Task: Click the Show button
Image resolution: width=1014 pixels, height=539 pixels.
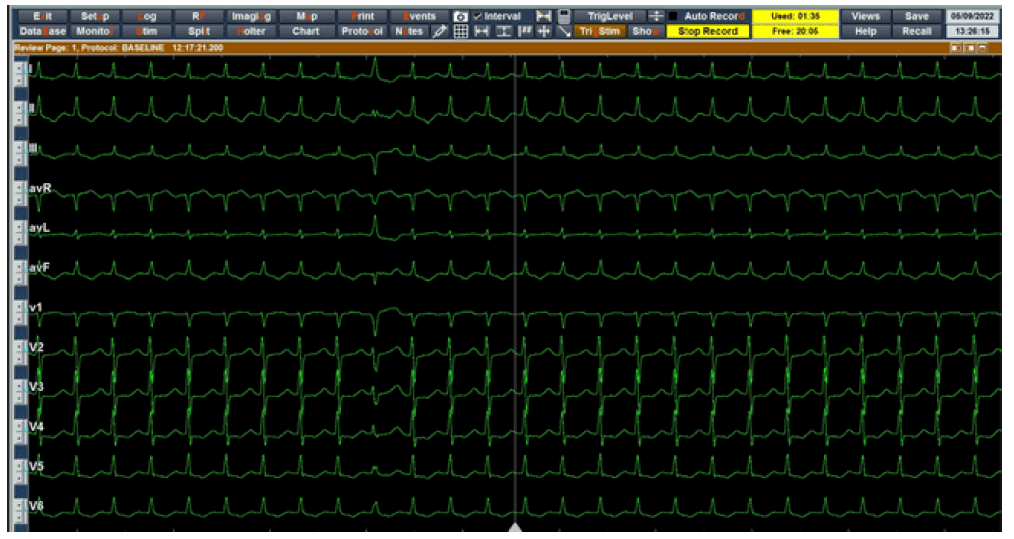Action: click(x=645, y=31)
